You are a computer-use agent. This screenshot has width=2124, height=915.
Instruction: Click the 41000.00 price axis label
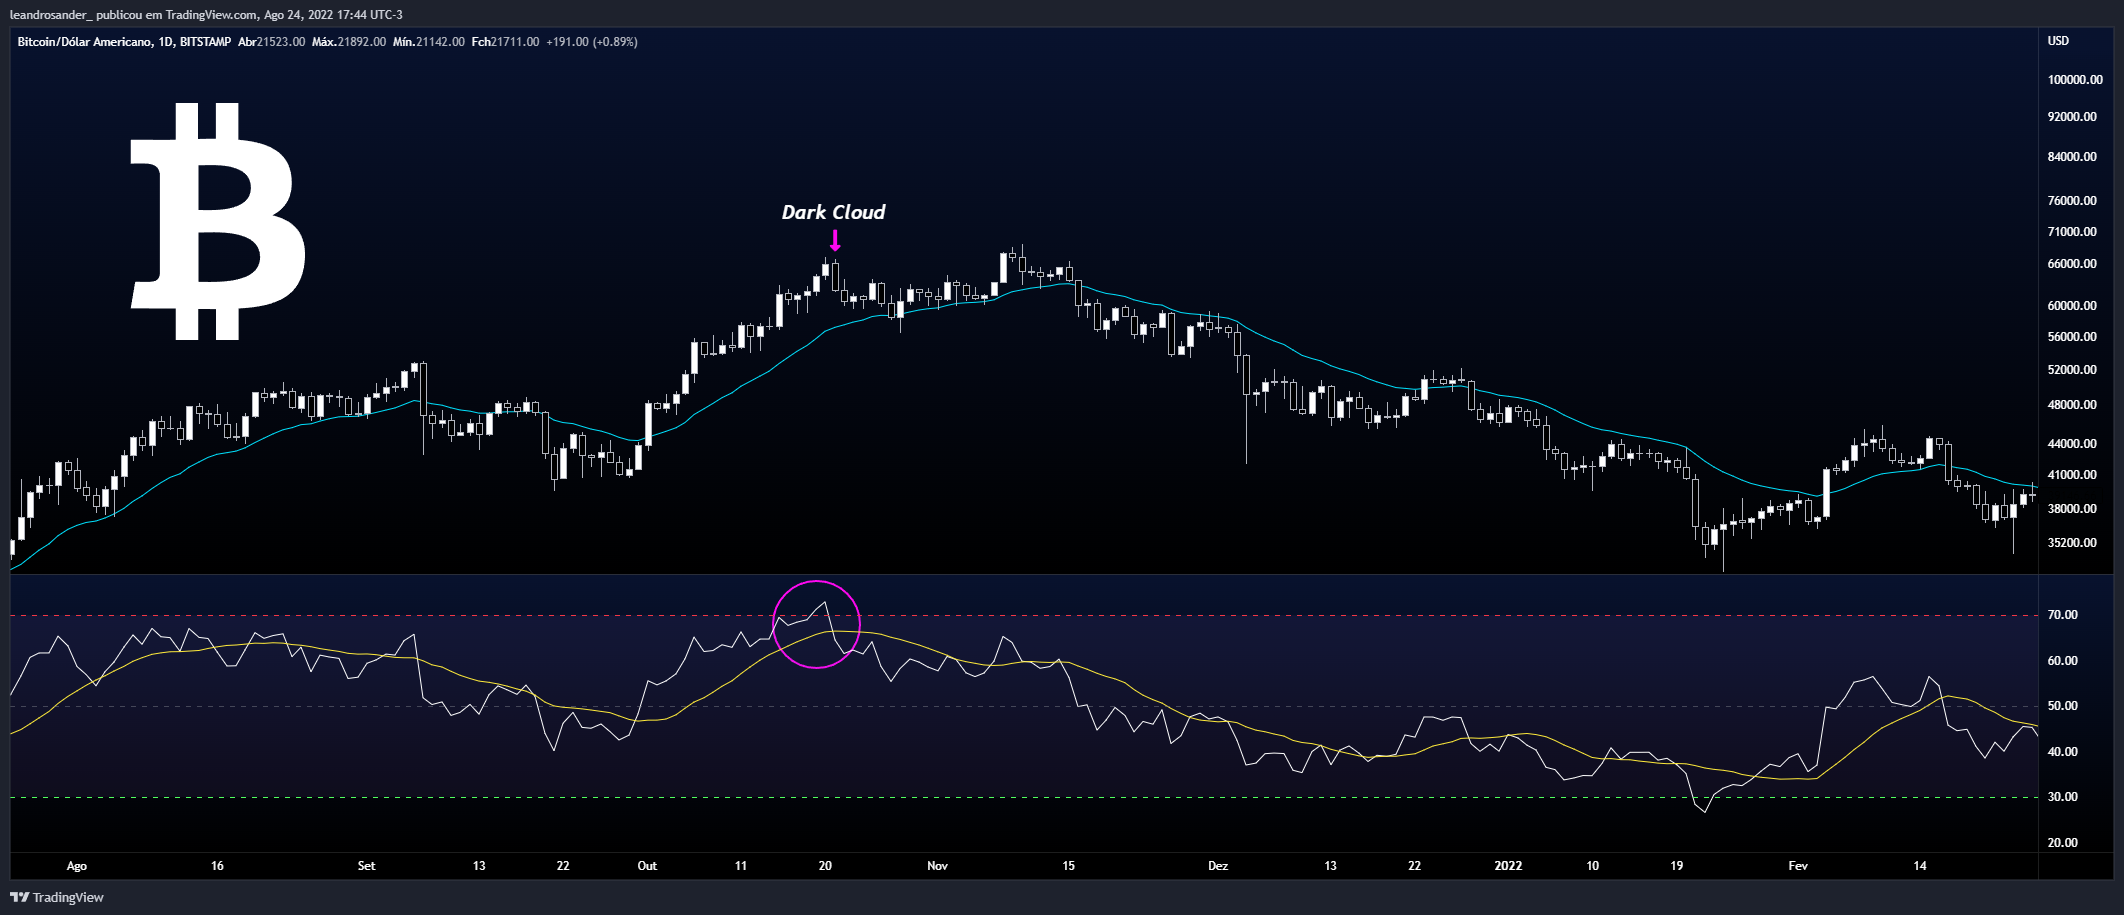(x=2072, y=475)
